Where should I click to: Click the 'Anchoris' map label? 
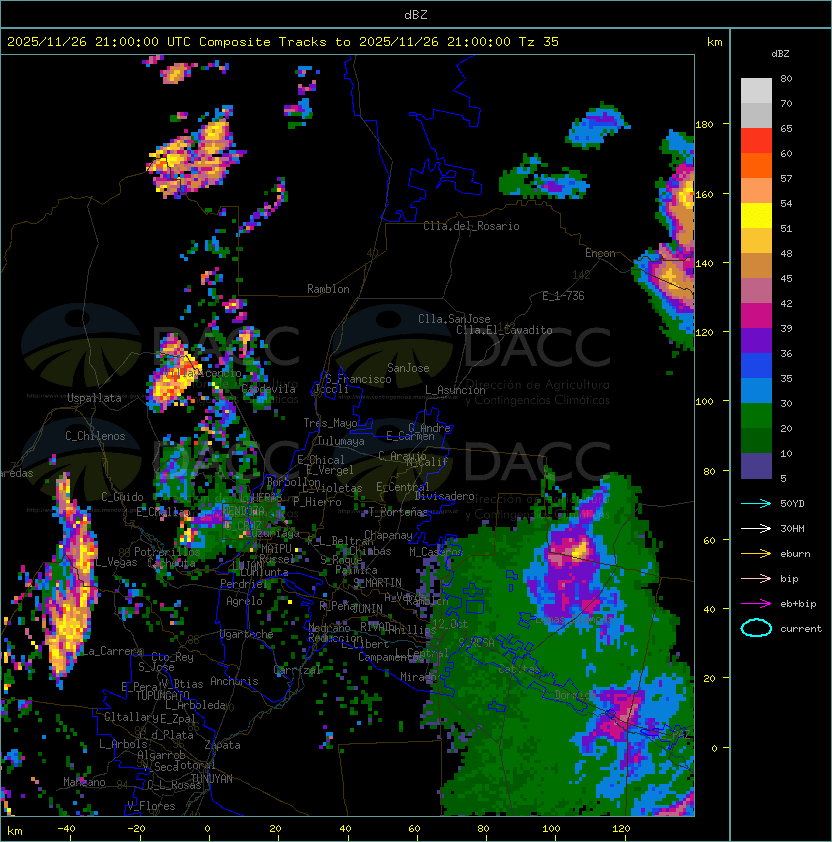[234, 681]
